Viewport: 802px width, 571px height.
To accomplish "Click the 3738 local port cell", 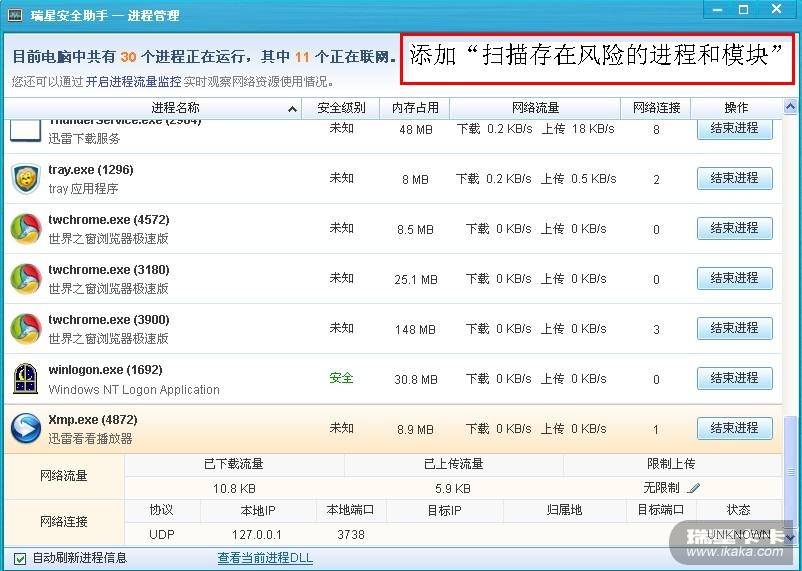I will point(351,535).
